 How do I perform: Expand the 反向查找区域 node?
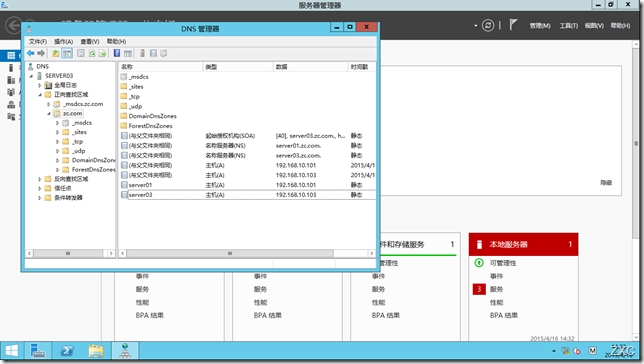[40, 179]
